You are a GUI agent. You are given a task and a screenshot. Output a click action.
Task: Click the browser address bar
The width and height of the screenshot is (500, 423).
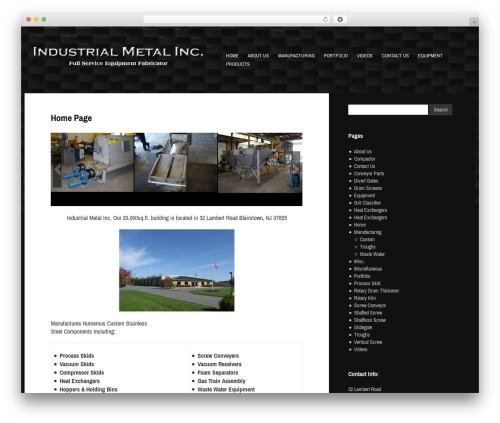(x=237, y=20)
